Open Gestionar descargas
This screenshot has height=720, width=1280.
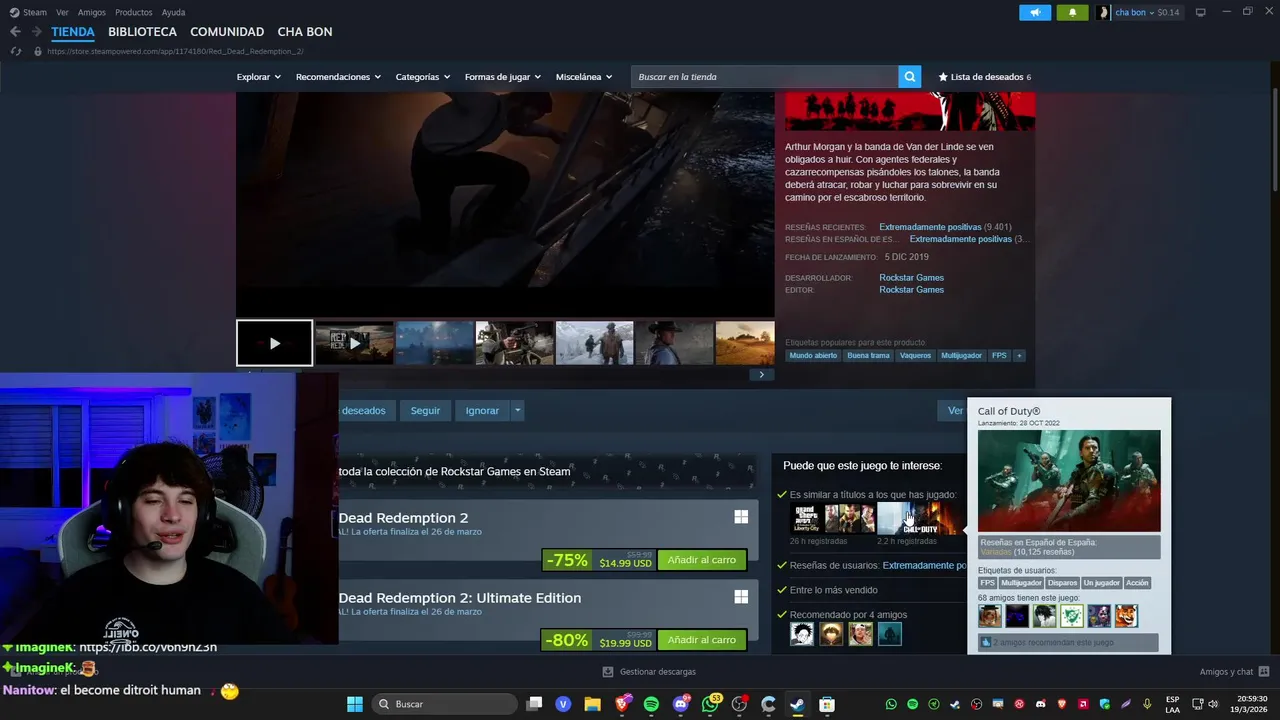tap(649, 672)
